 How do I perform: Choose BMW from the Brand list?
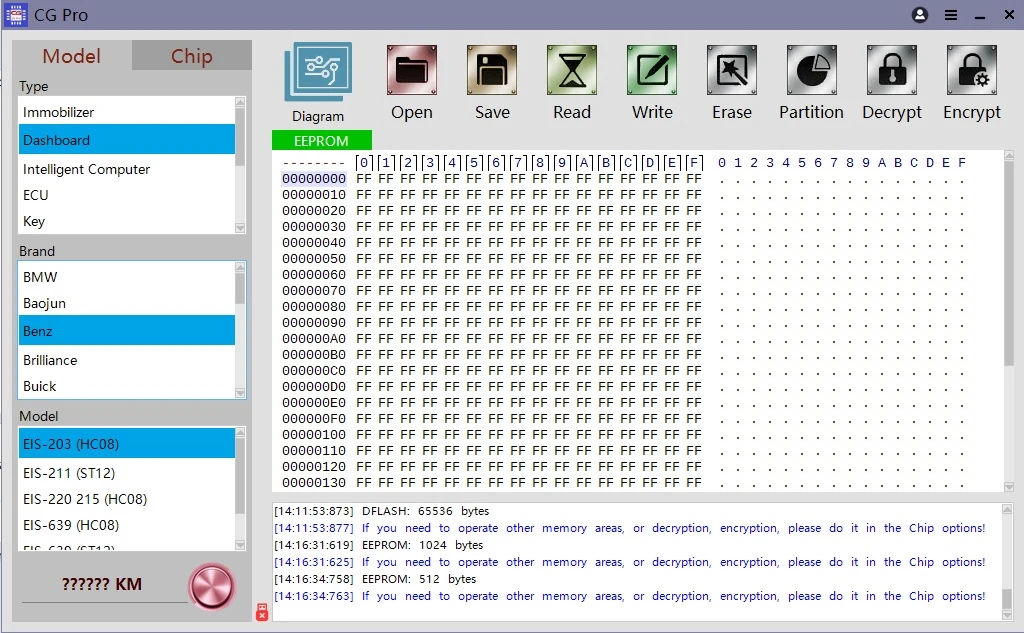point(127,277)
